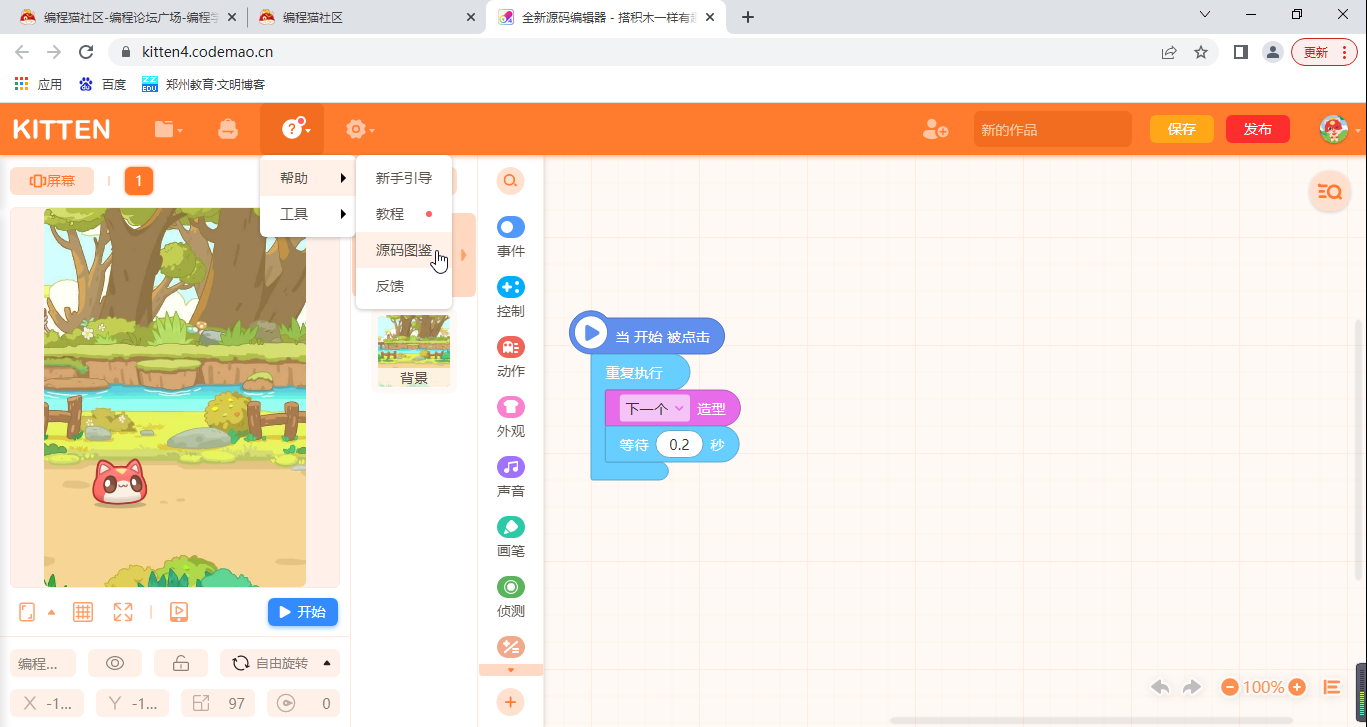Open the user avatar menu

coord(1334,129)
